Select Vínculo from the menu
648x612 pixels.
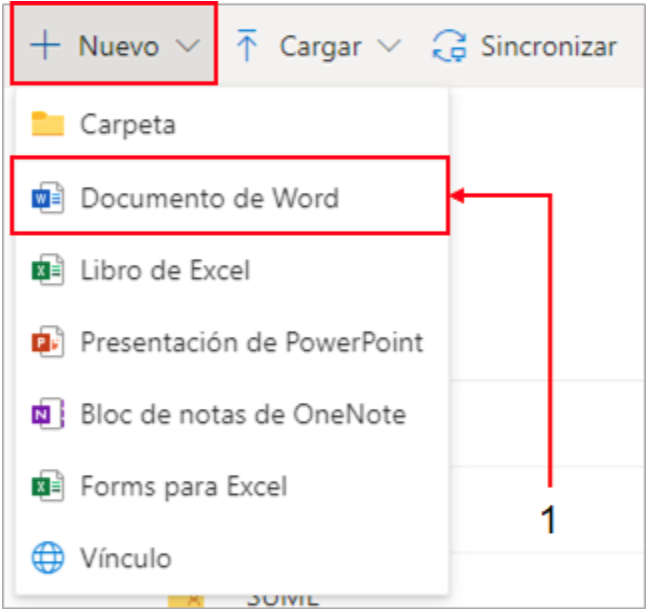pos(232,557)
